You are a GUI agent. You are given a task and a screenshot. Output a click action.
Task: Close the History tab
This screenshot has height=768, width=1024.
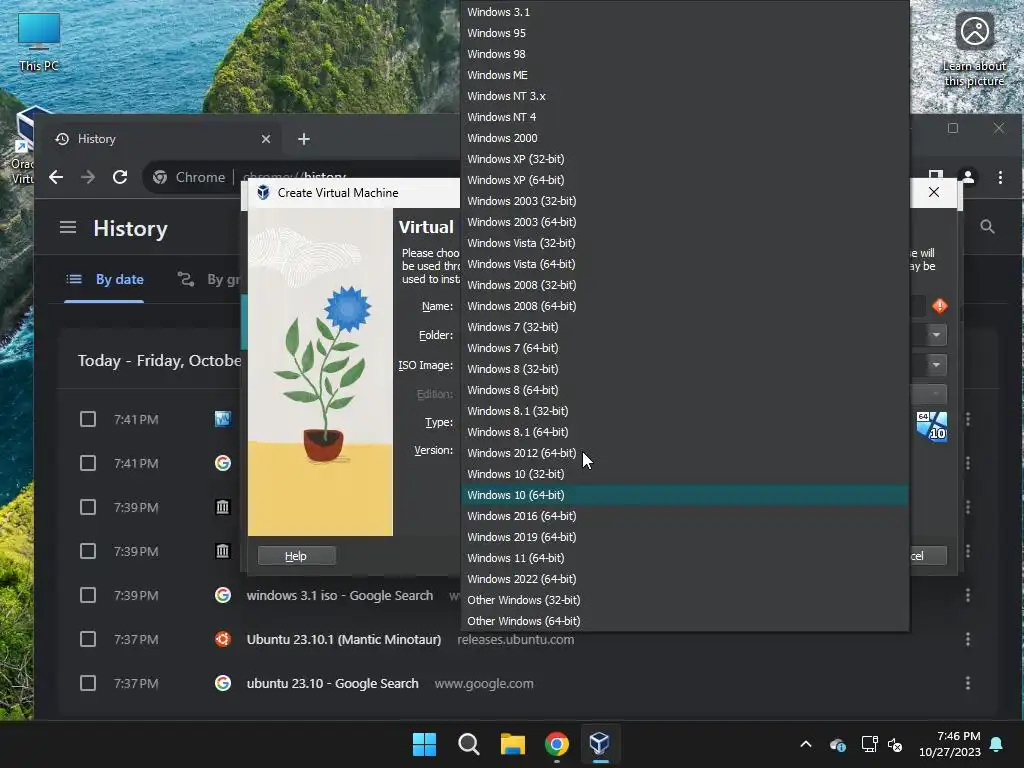point(266,139)
